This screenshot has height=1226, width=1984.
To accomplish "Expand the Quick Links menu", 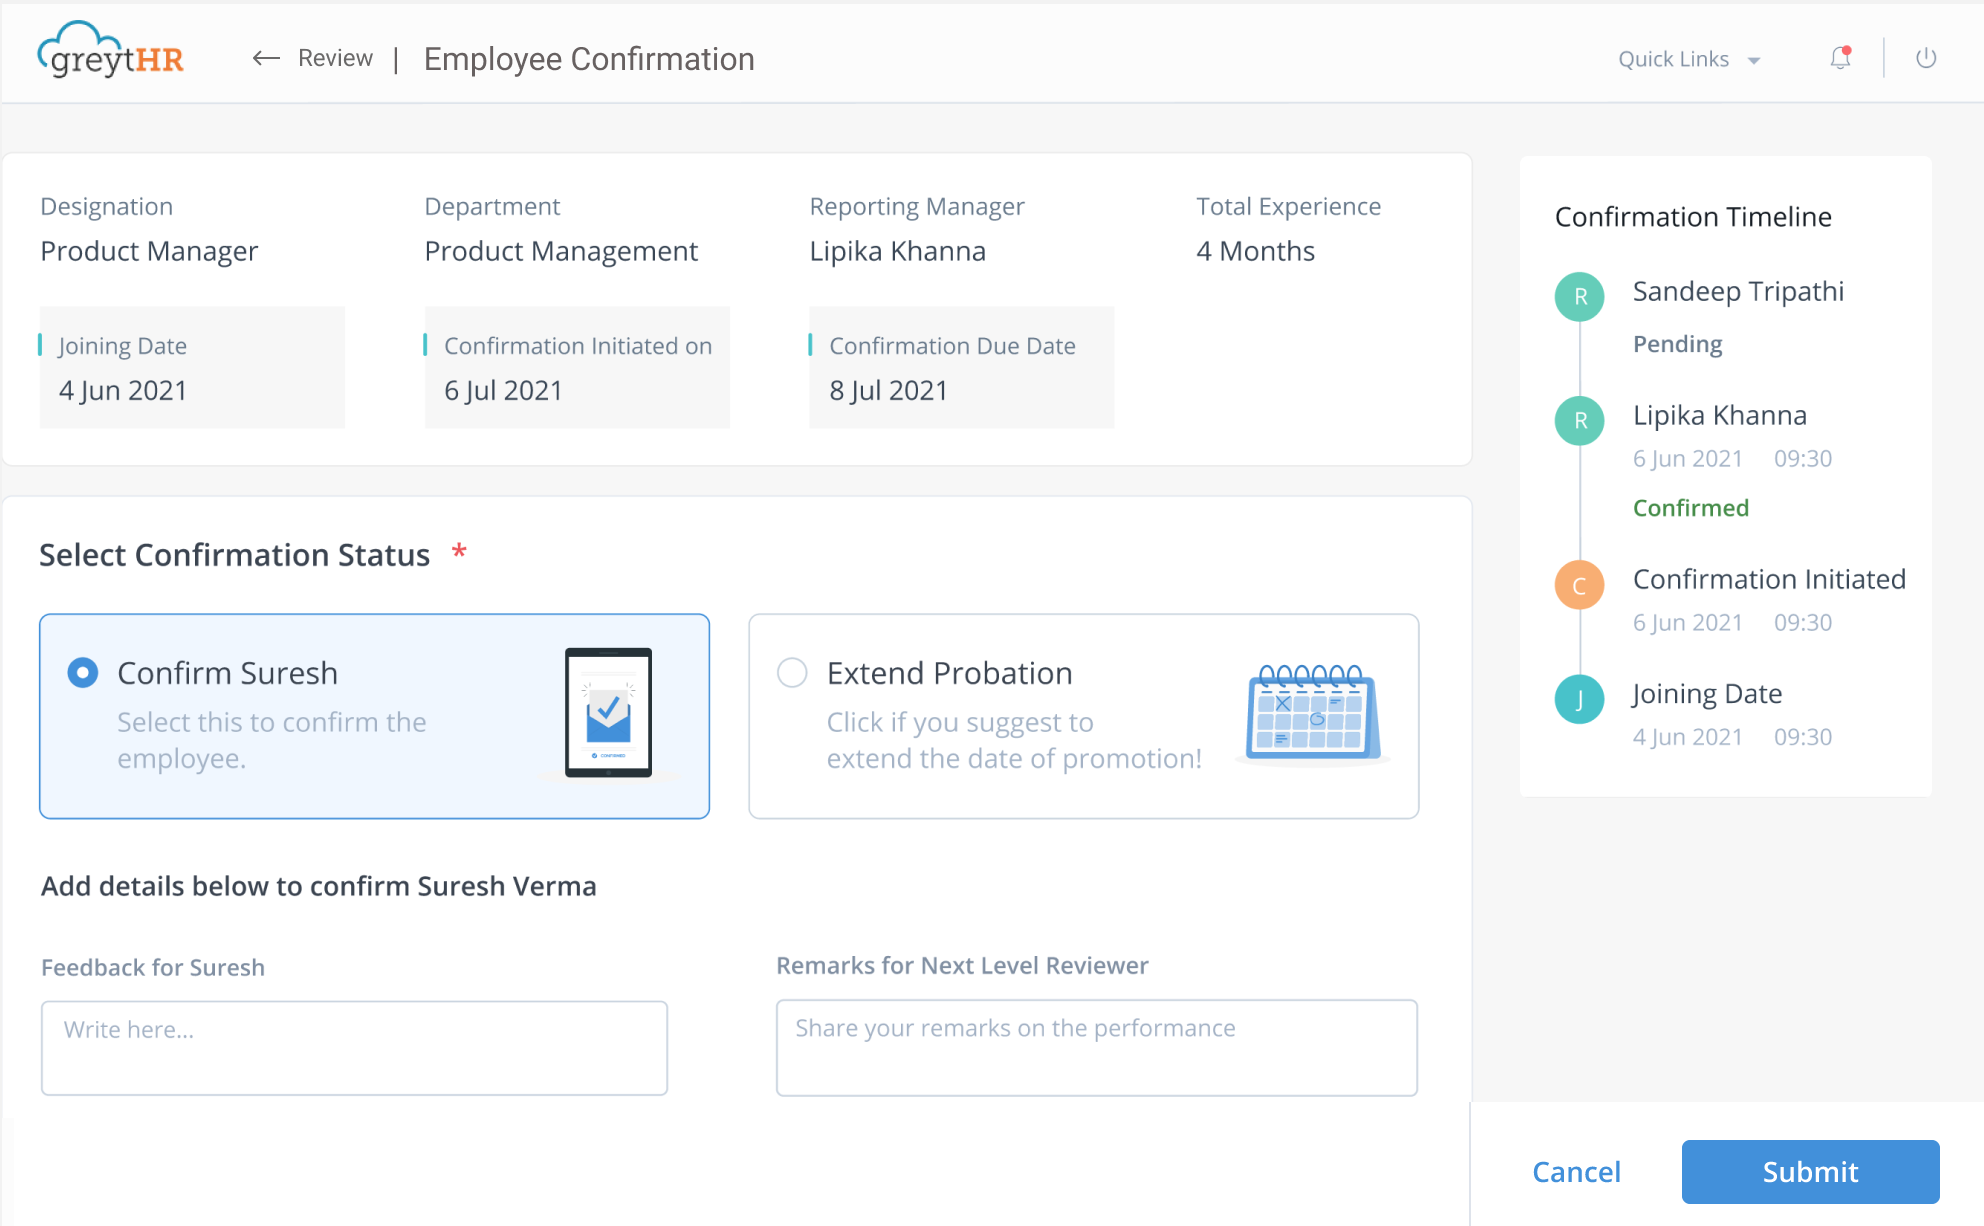I will pos(1689,58).
